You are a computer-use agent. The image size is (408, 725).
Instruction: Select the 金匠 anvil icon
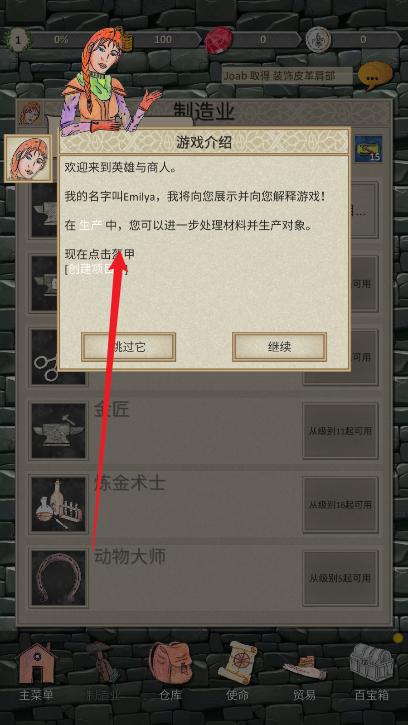click(x=58, y=430)
